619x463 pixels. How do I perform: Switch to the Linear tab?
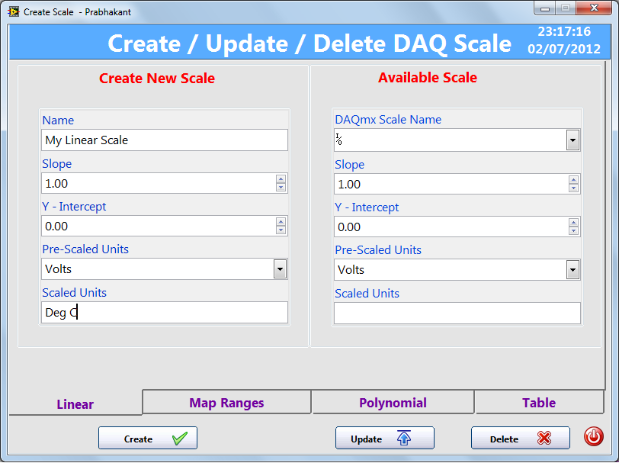pos(75,403)
